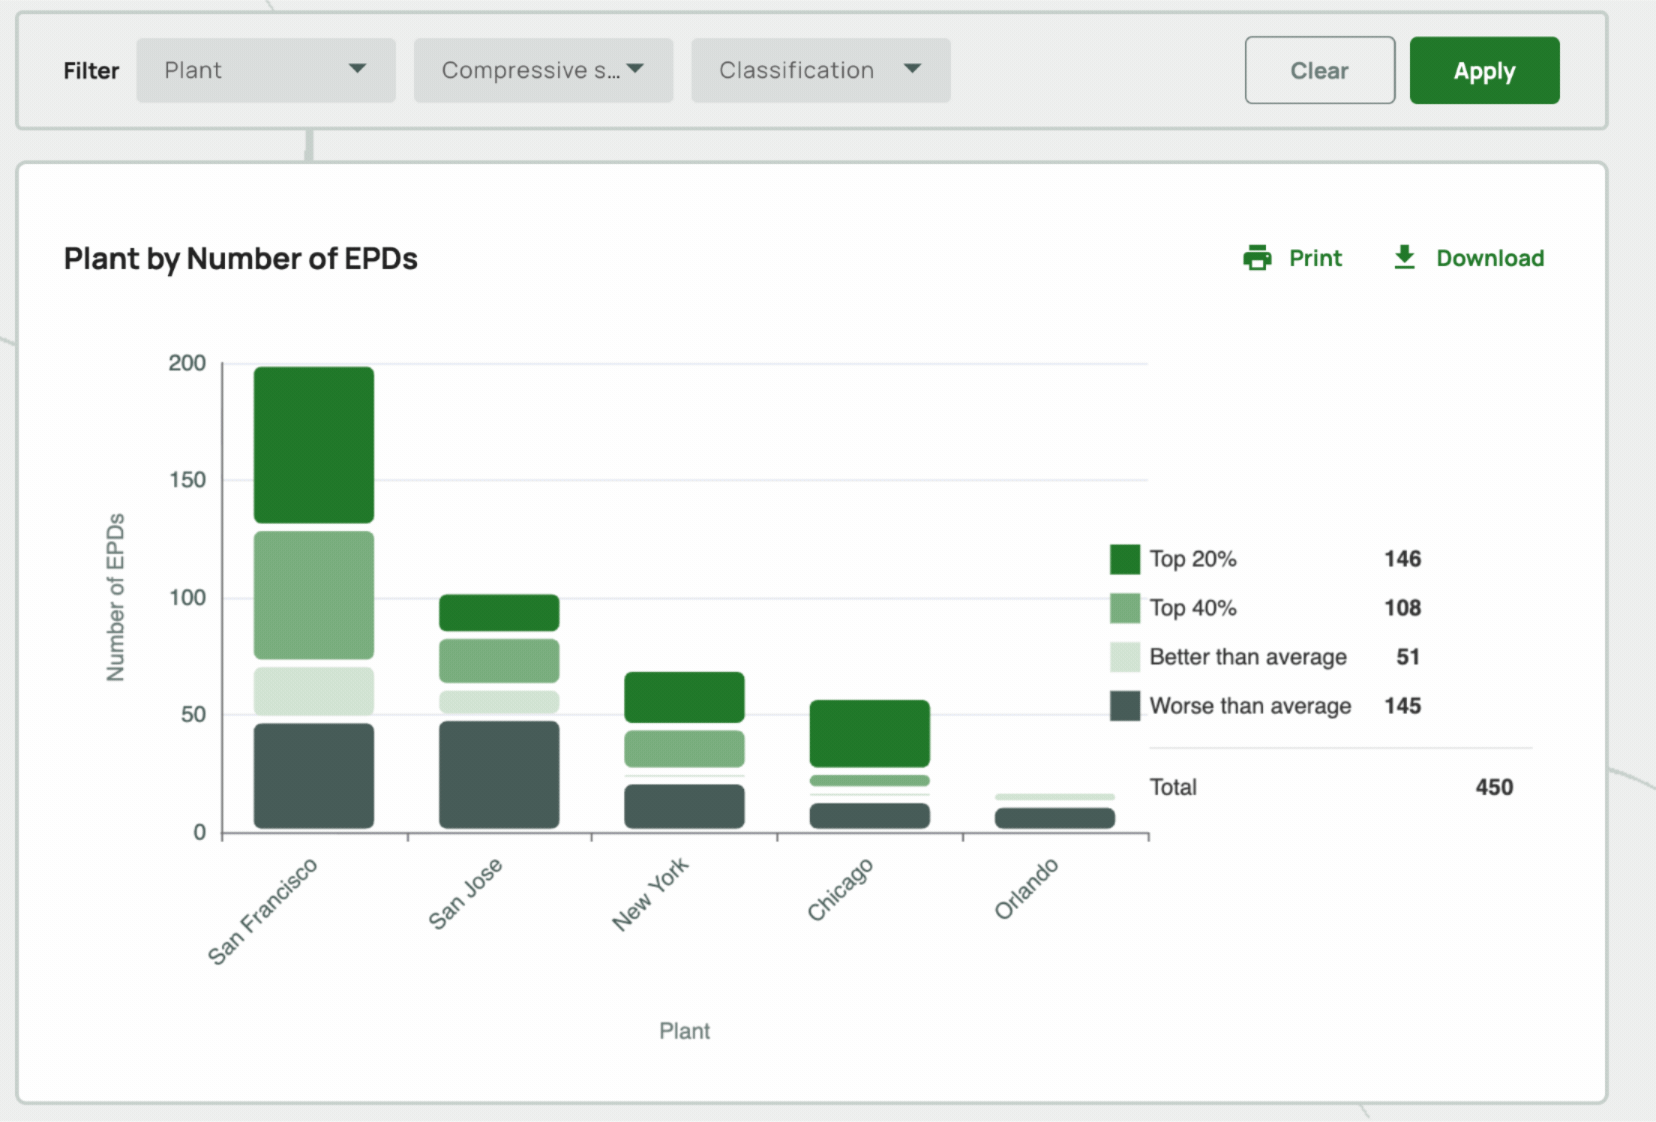Select San Jose Top 40% bar segment

coord(499,661)
